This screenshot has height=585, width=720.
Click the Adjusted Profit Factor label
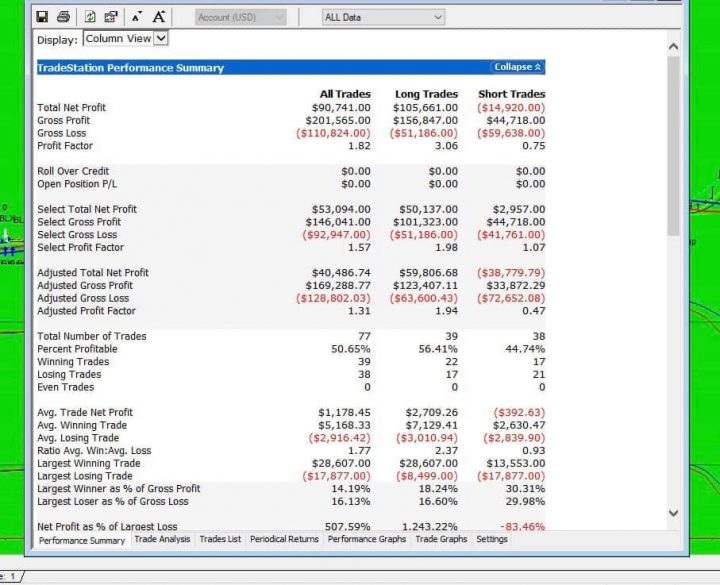tap(87, 311)
